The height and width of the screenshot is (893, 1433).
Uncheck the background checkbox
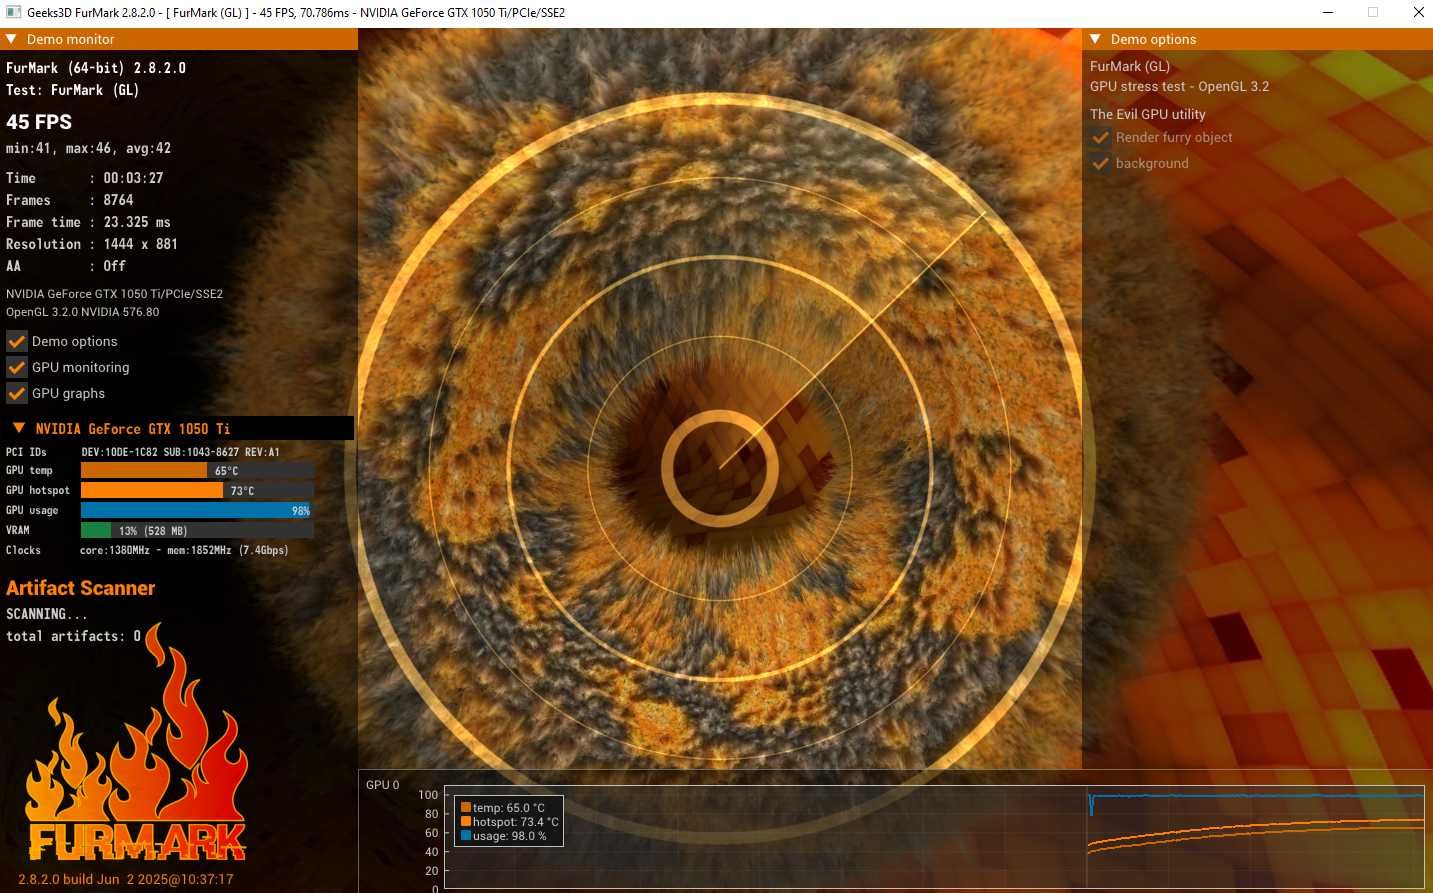(x=1101, y=163)
